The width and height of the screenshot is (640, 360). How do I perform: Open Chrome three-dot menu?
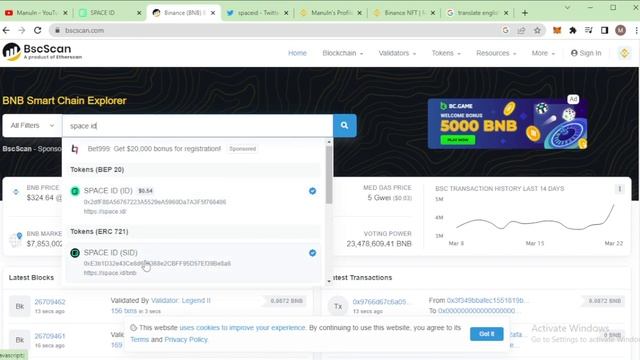pyautogui.click(x=636, y=30)
